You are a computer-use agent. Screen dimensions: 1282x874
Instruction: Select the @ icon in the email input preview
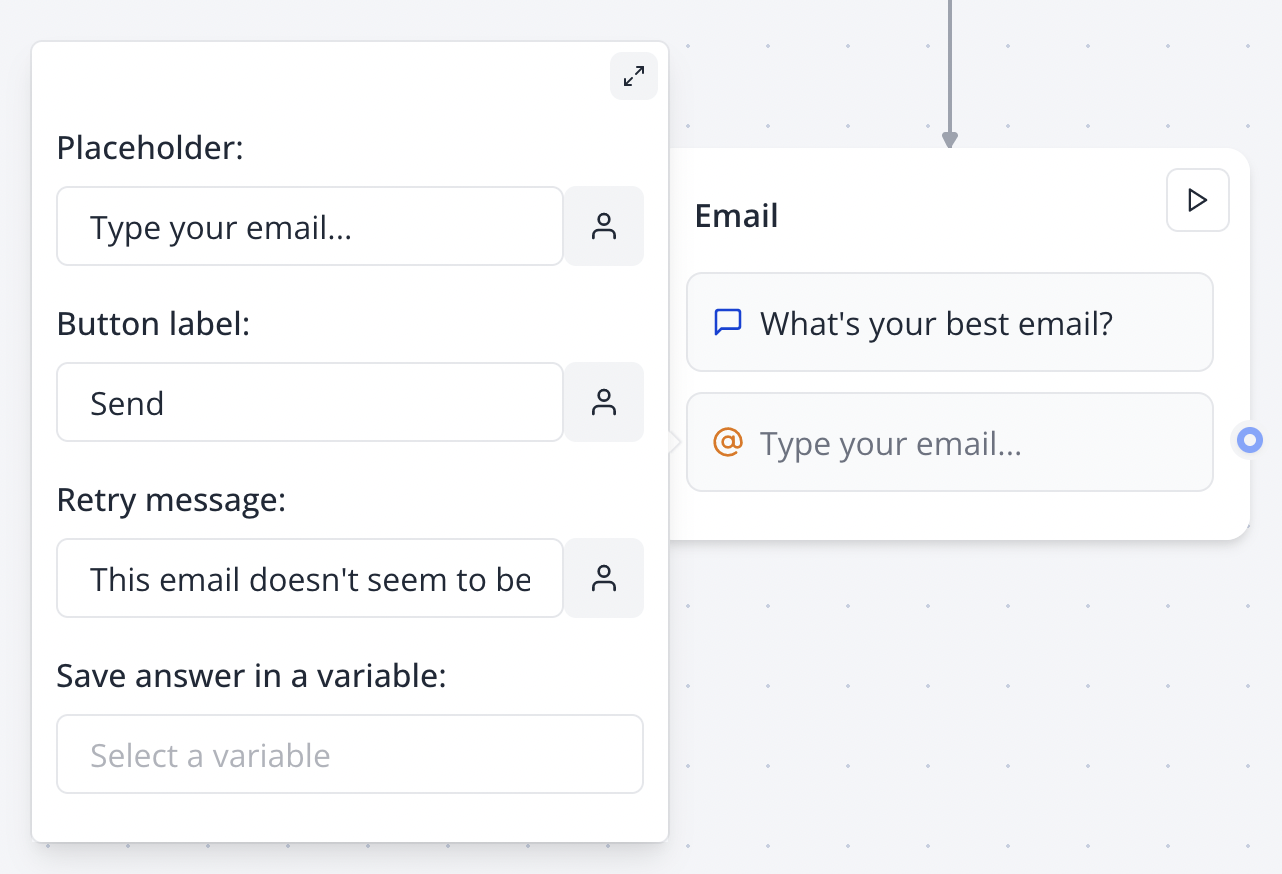tap(727, 442)
